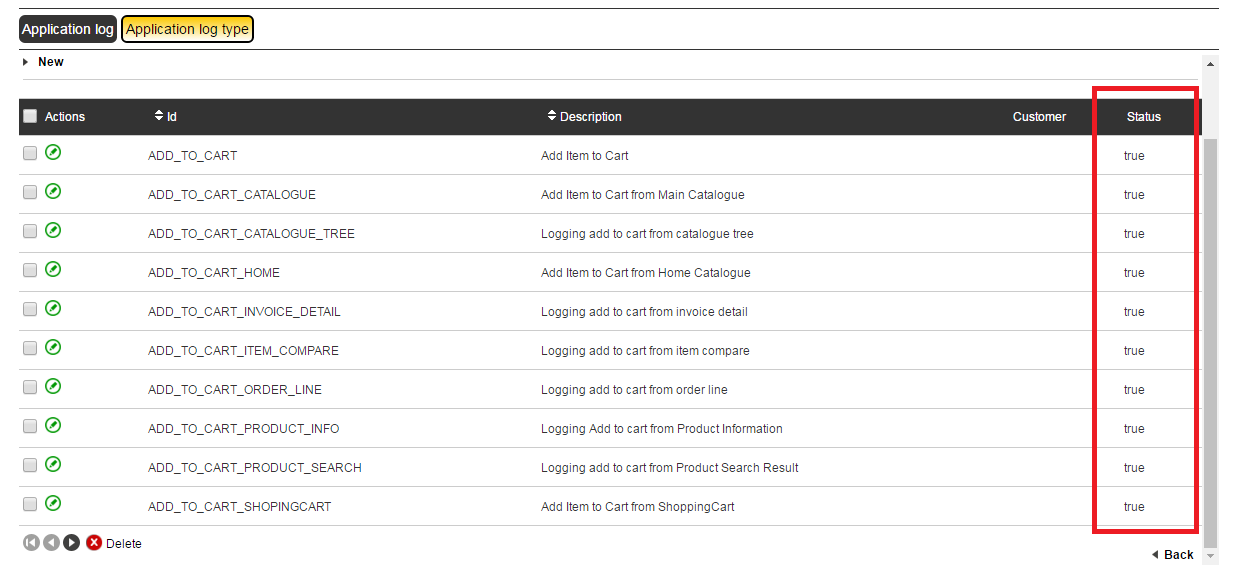Click the Back link

coord(1175,553)
